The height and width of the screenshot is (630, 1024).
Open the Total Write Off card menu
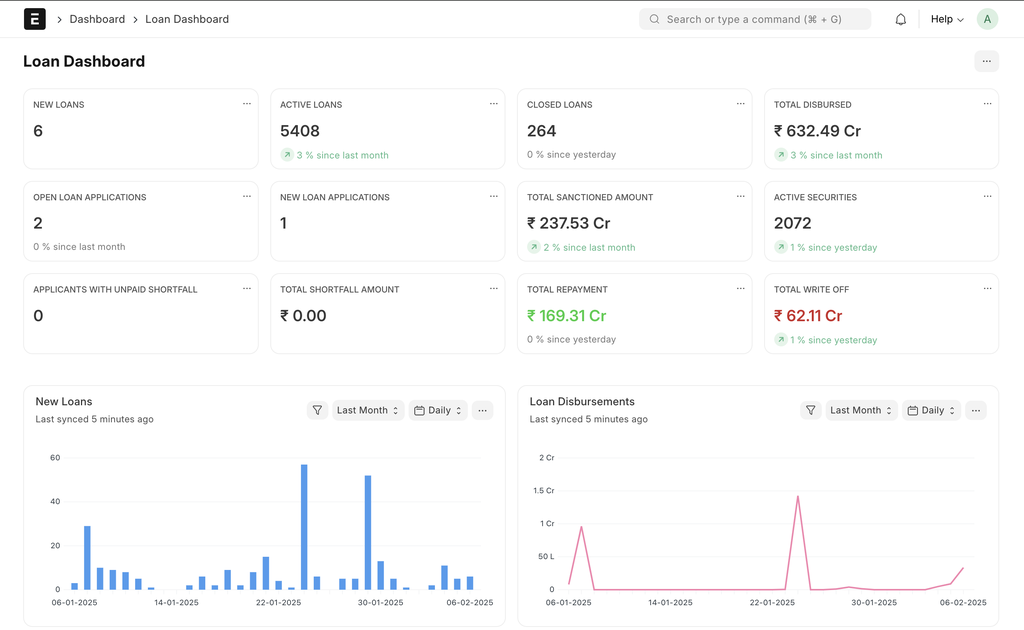(987, 288)
